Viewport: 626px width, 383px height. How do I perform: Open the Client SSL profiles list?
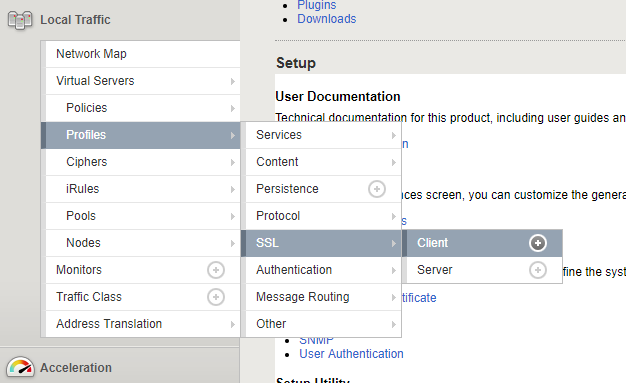[482, 243]
